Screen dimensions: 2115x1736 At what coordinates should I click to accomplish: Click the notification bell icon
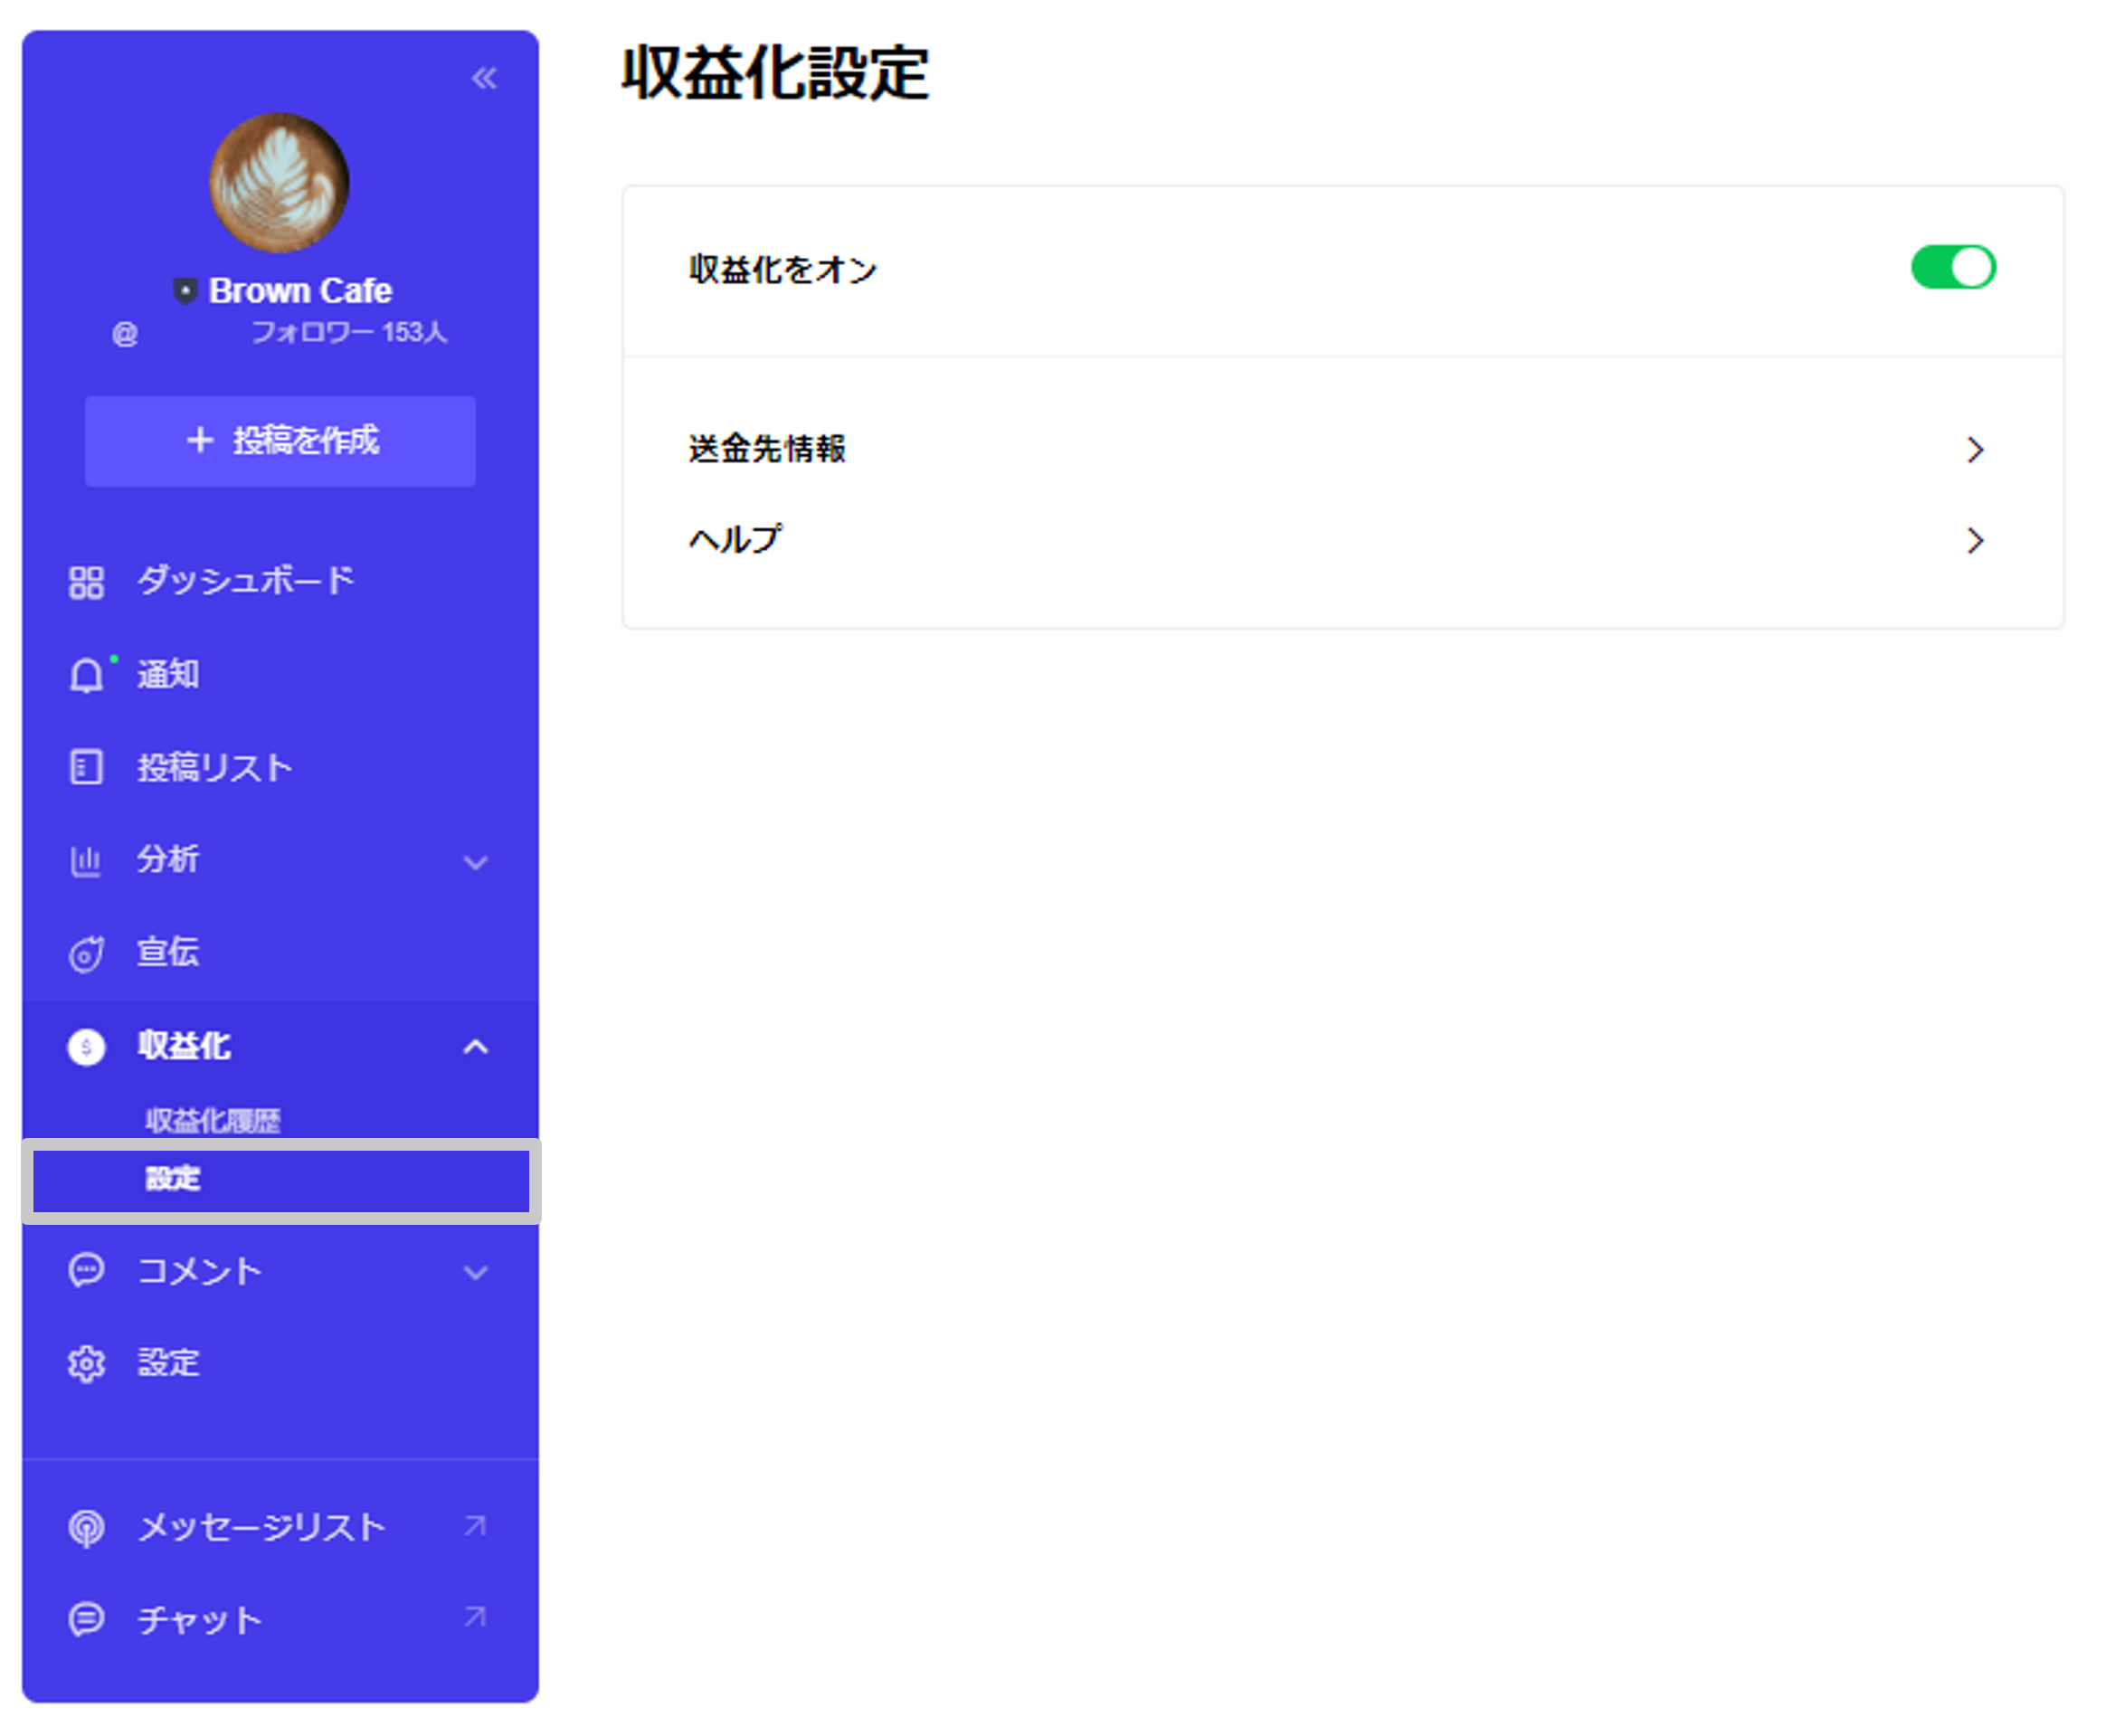(x=86, y=676)
